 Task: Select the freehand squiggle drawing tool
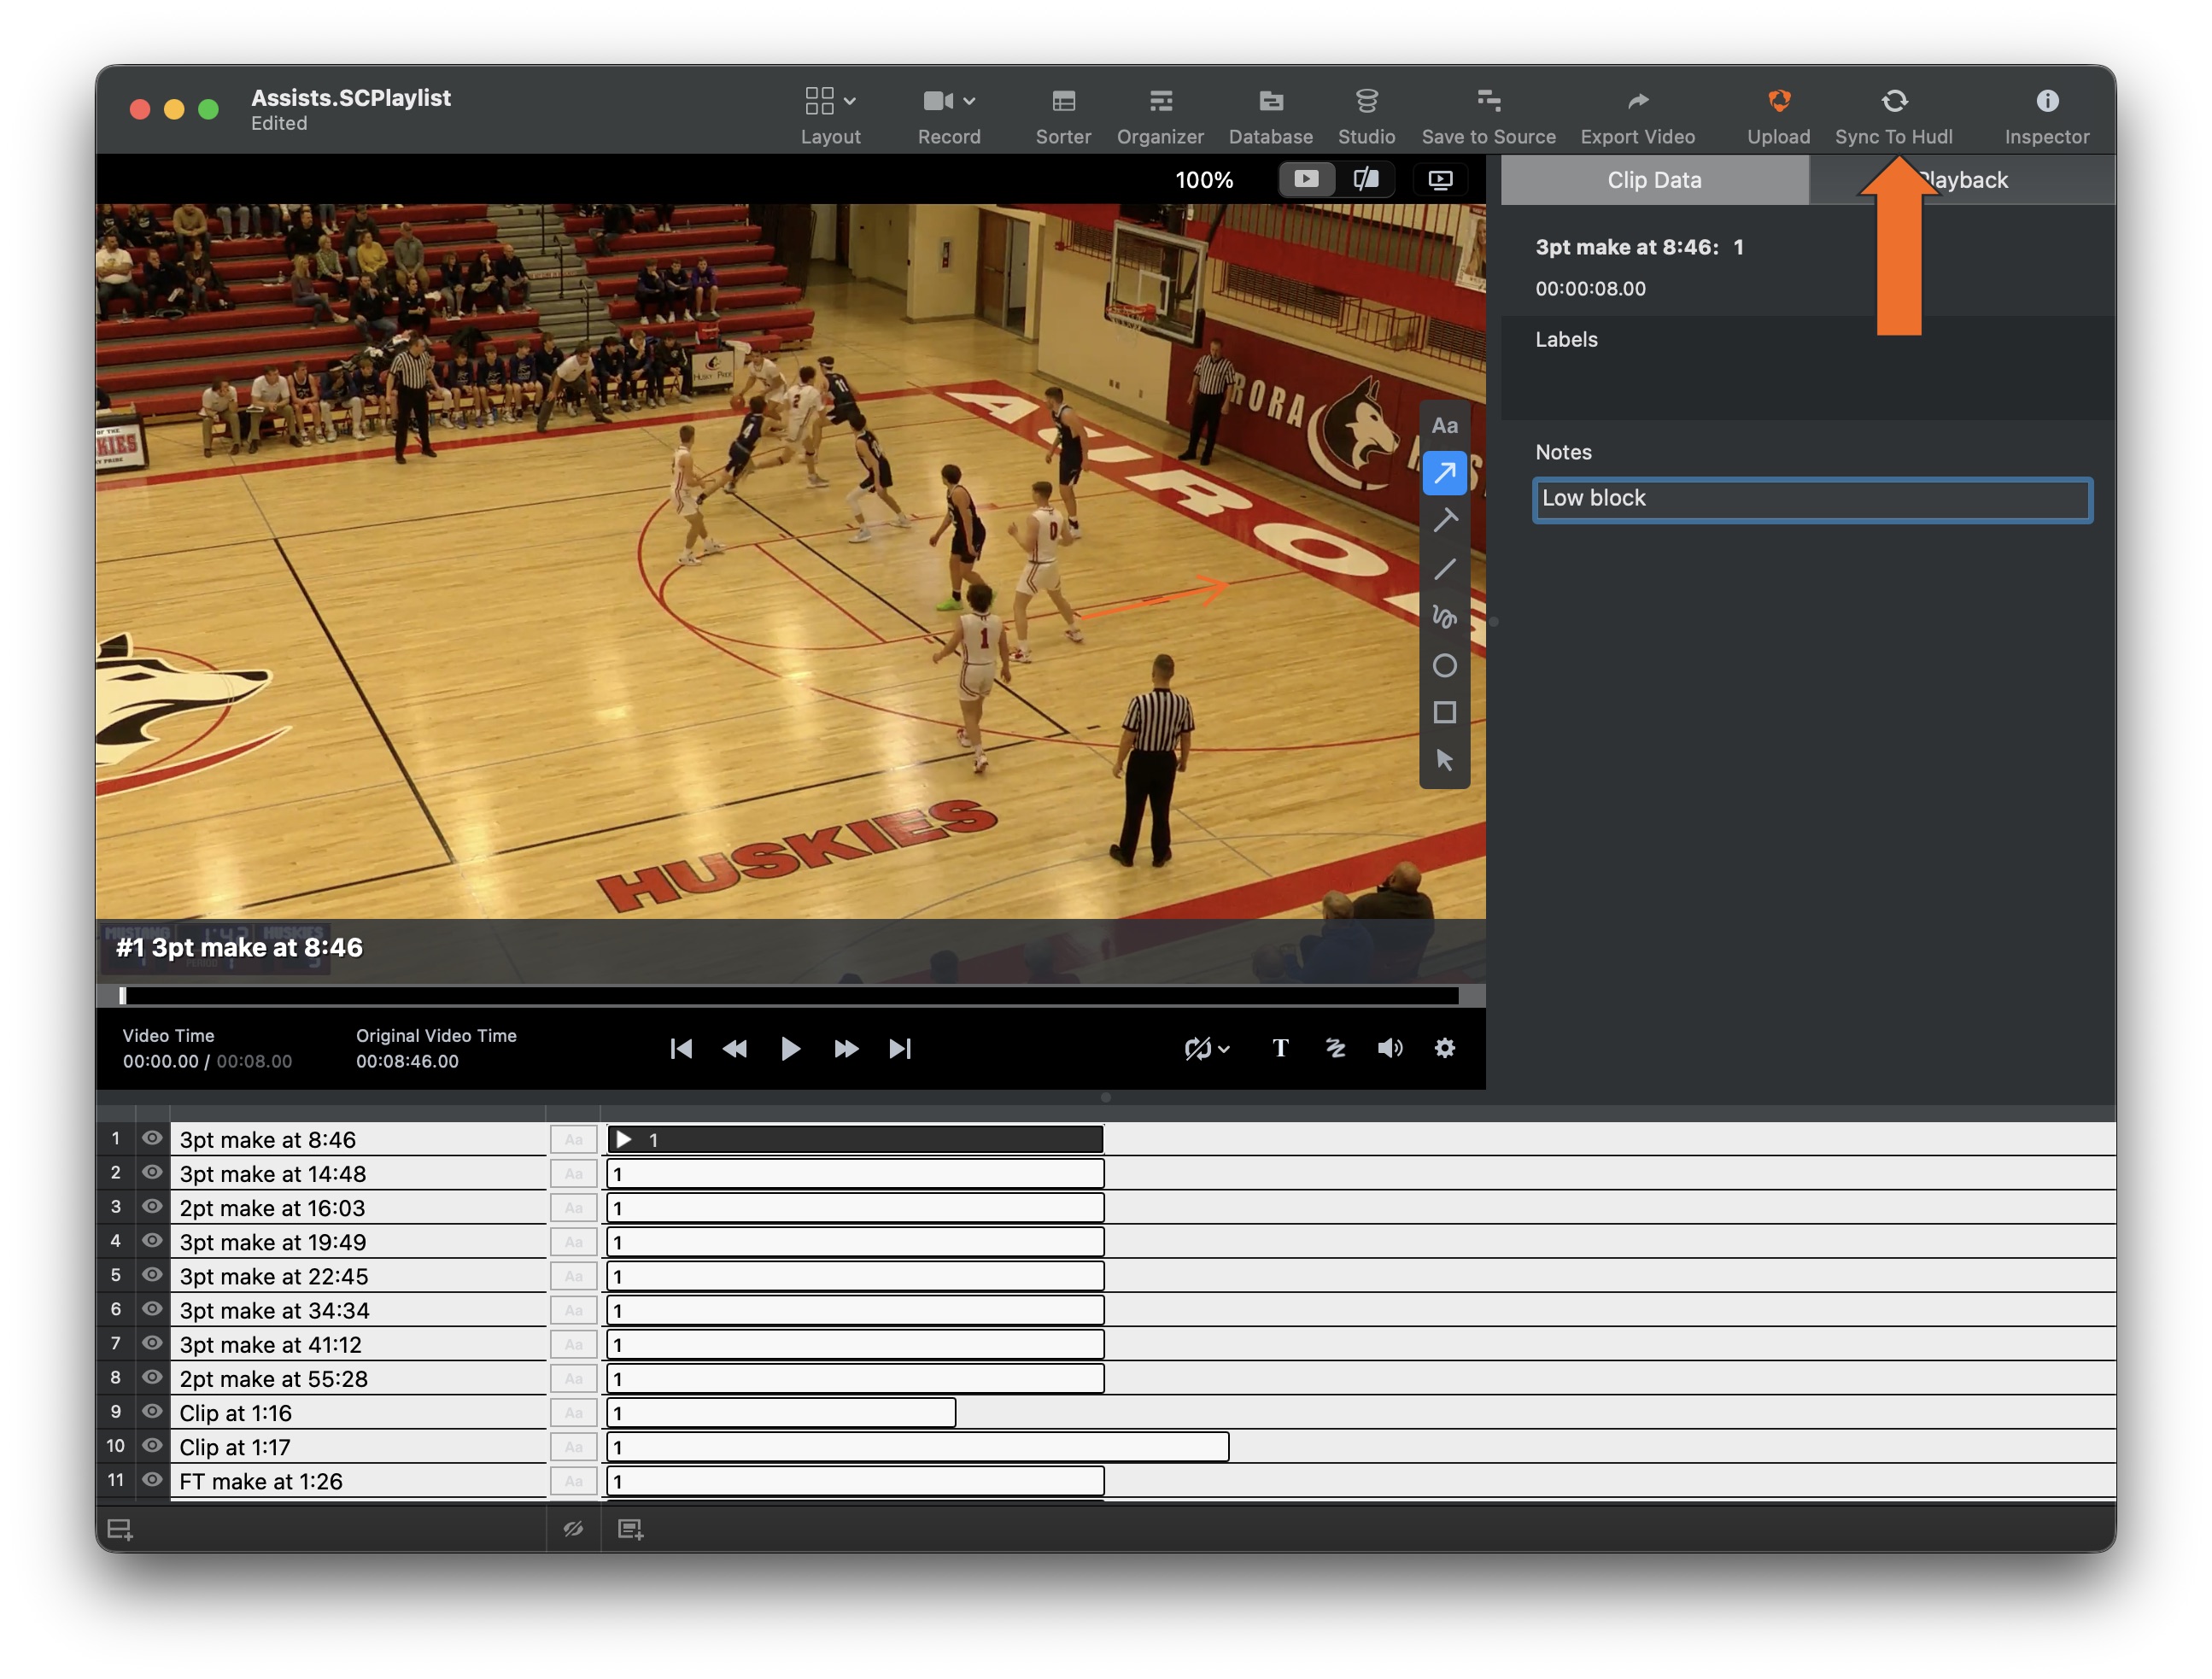point(1444,617)
